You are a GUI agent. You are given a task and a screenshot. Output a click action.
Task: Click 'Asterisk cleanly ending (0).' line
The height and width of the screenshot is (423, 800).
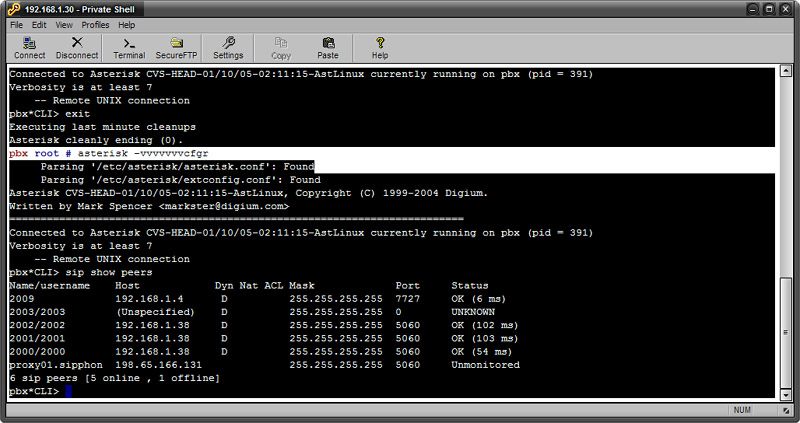[96, 140]
